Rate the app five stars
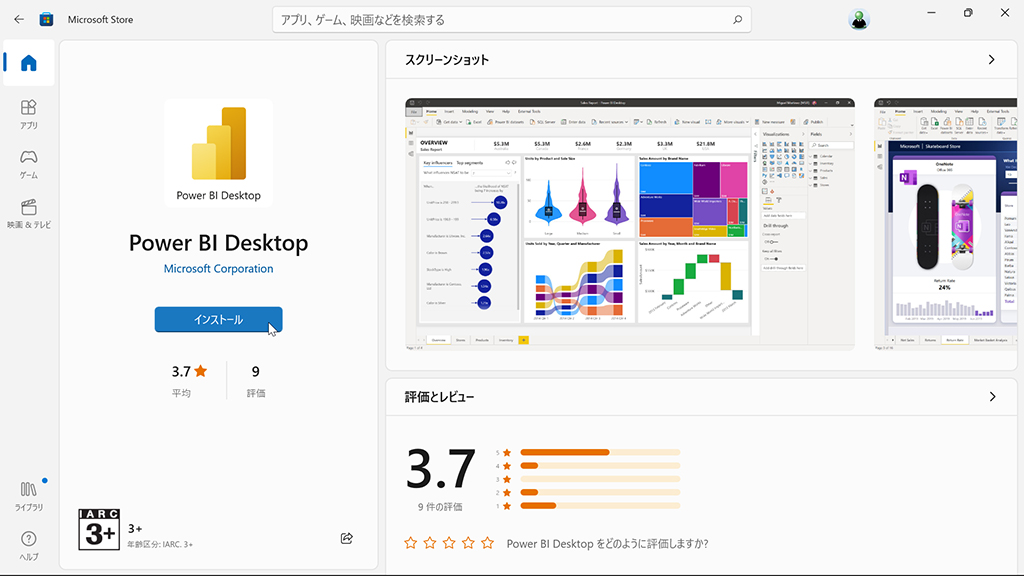Screen dimensions: 1024x576 tap(488, 543)
